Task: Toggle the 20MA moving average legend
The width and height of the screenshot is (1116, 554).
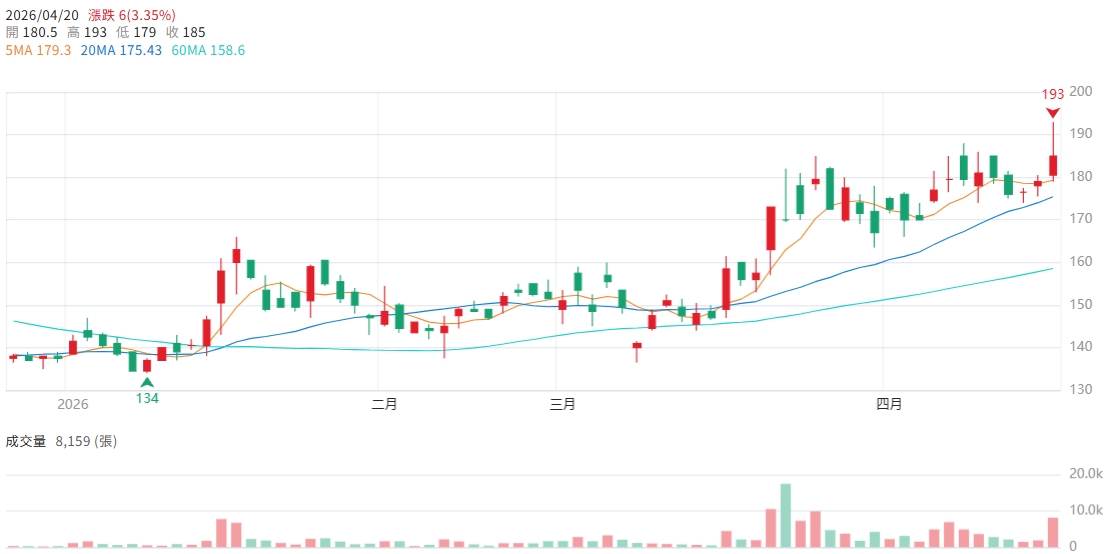Action: (121, 49)
